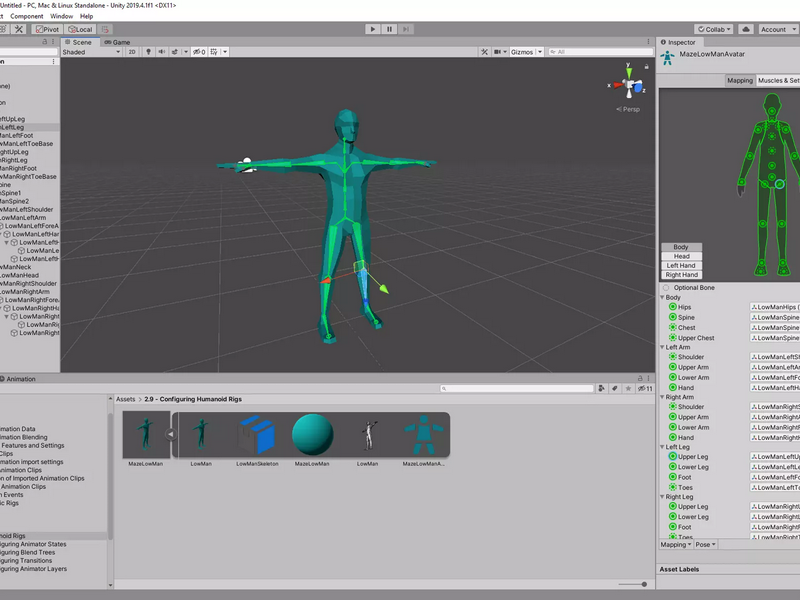Toggle scene audio speaker icon
Viewport: 800px width, 600px height.
162,52
